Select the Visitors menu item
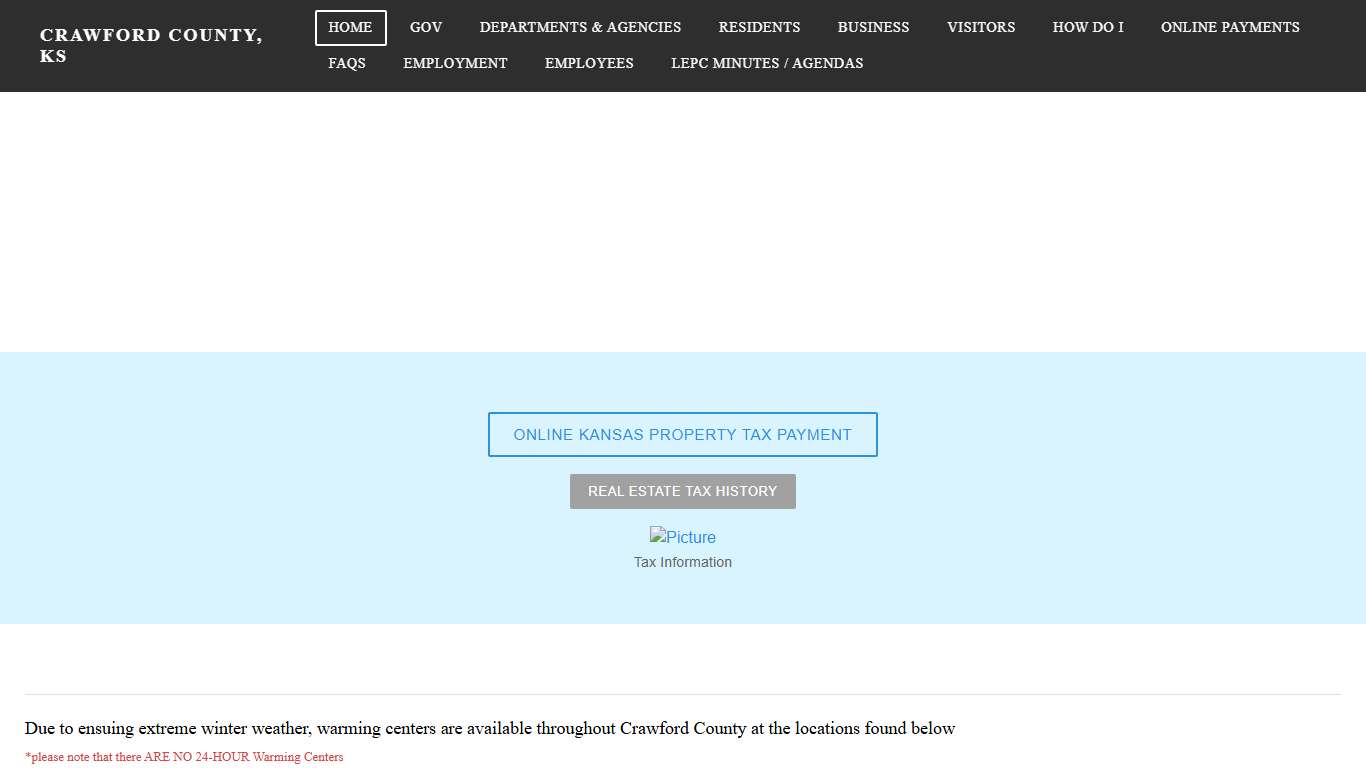Viewport: 1366px width, 768px height. point(981,27)
